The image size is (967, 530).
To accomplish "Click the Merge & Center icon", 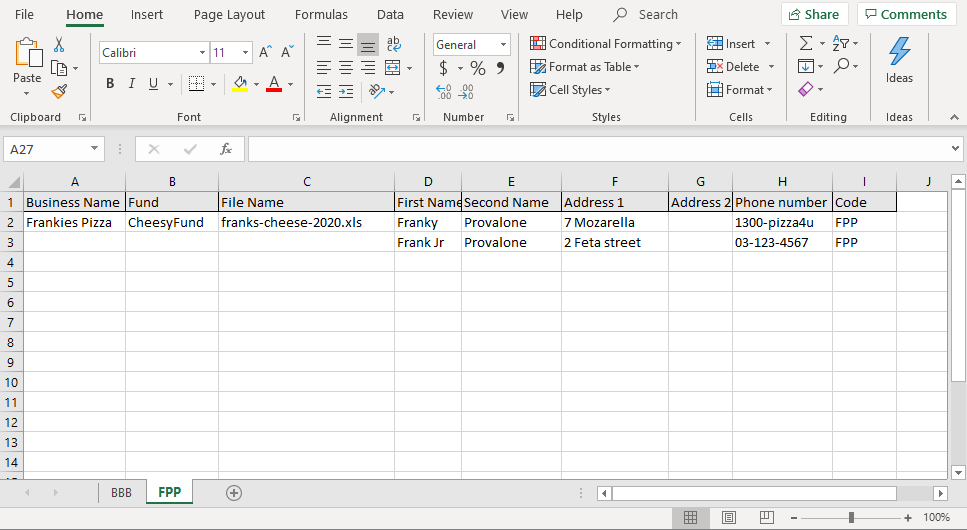I will [x=392, y=67].
